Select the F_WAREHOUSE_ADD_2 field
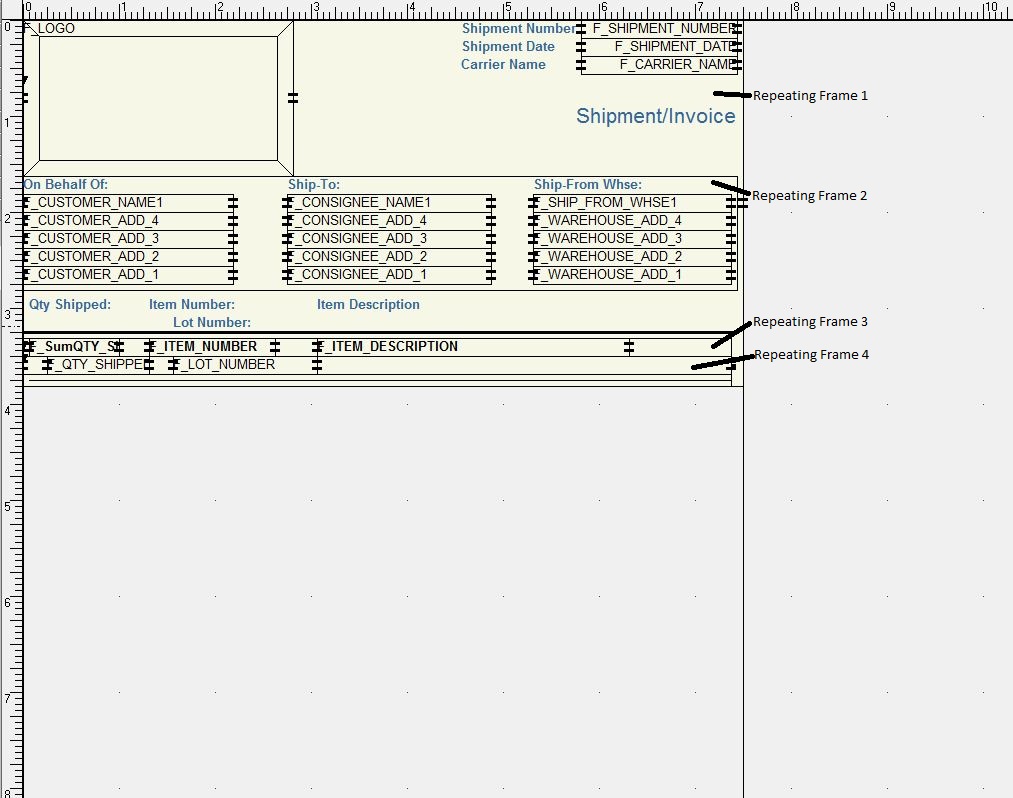 (x=632, y=257)
